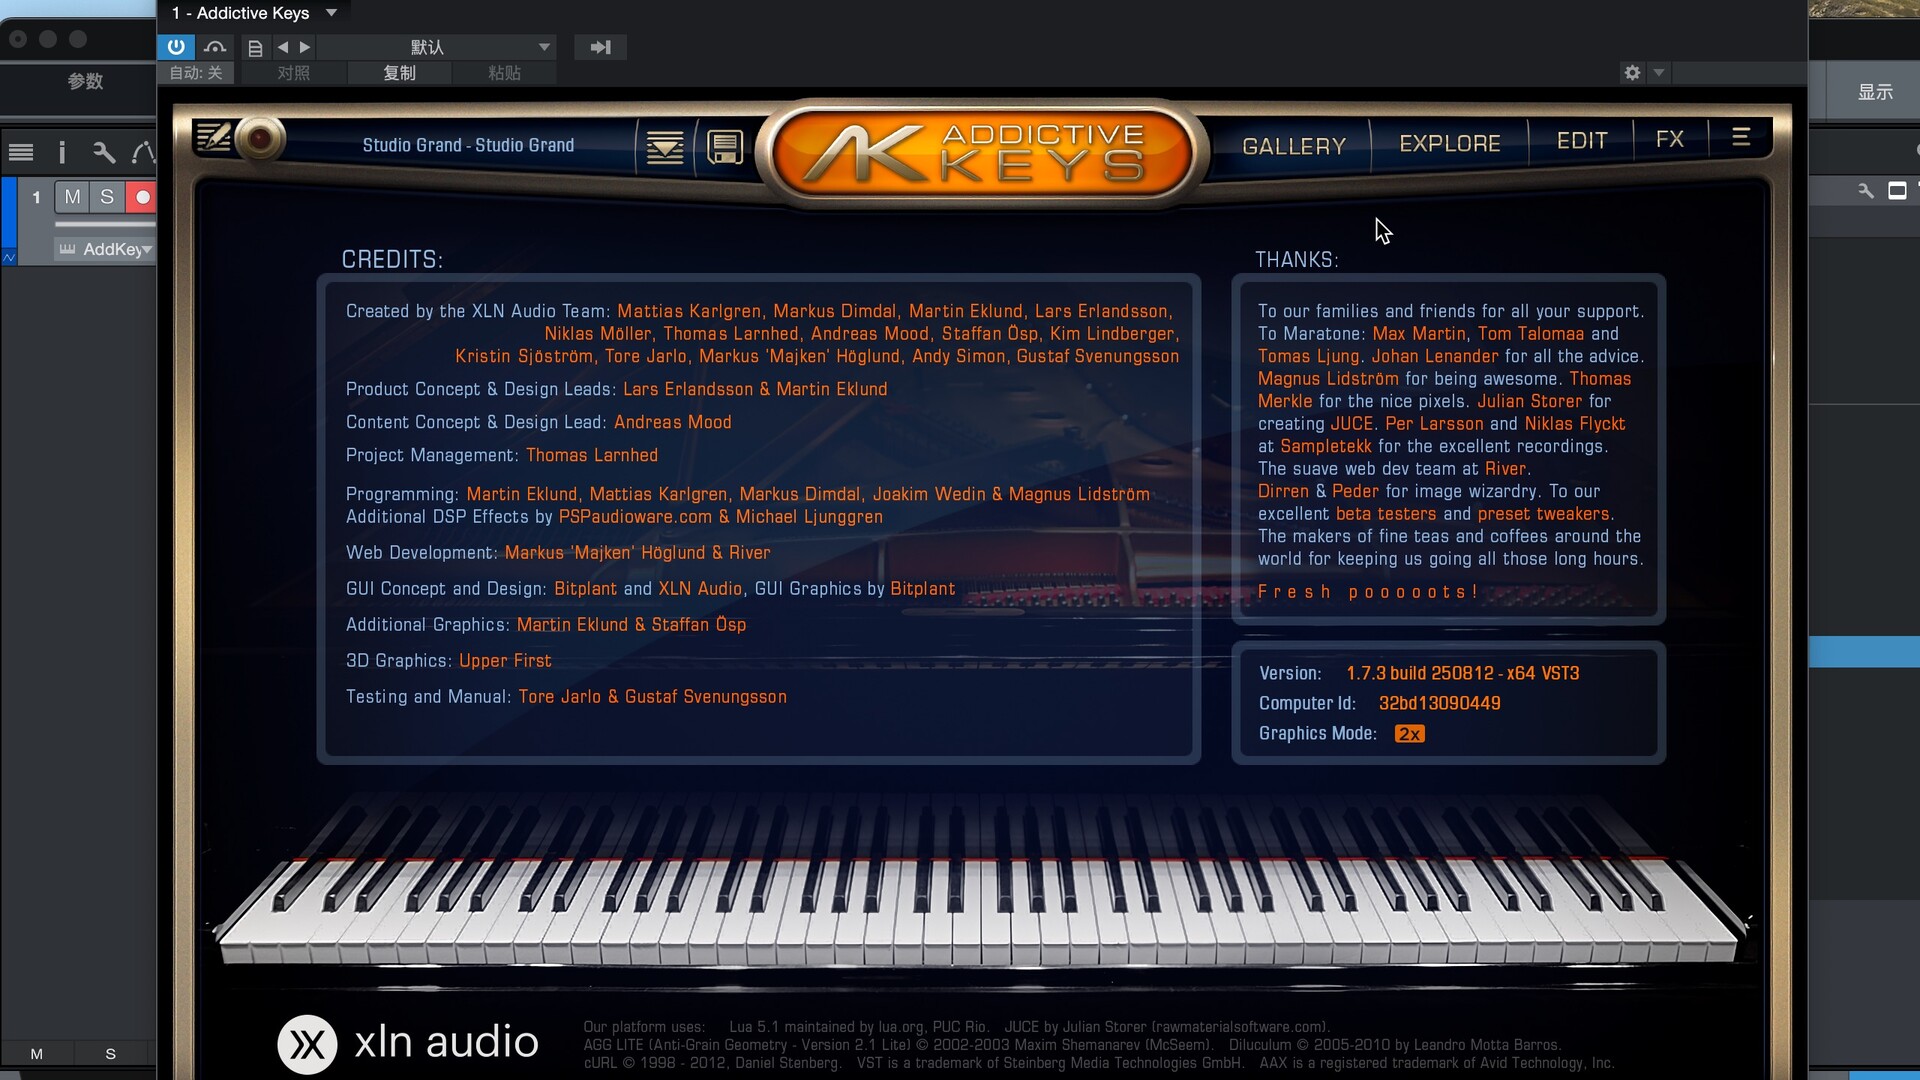Open the inspector info i icon

[62, 152]
